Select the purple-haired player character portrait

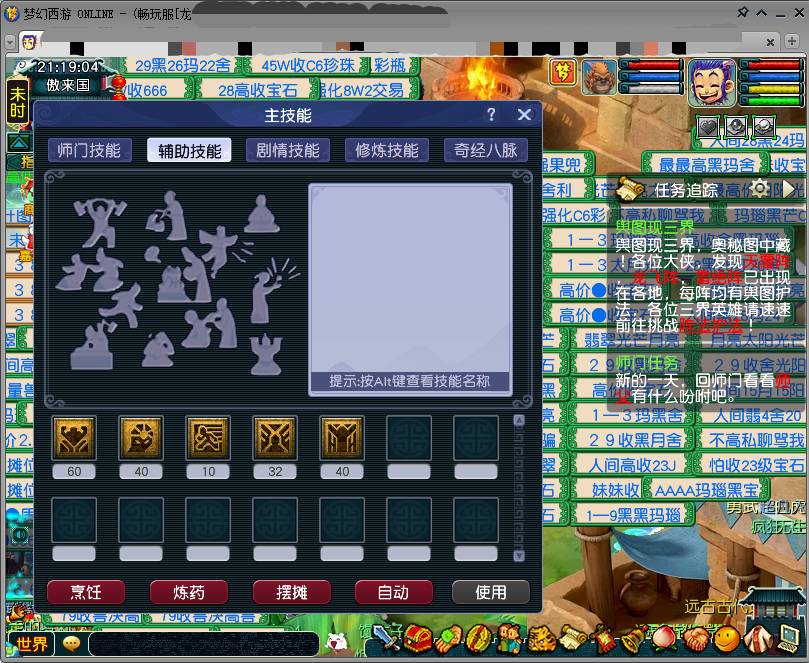(x=712, y=83)
